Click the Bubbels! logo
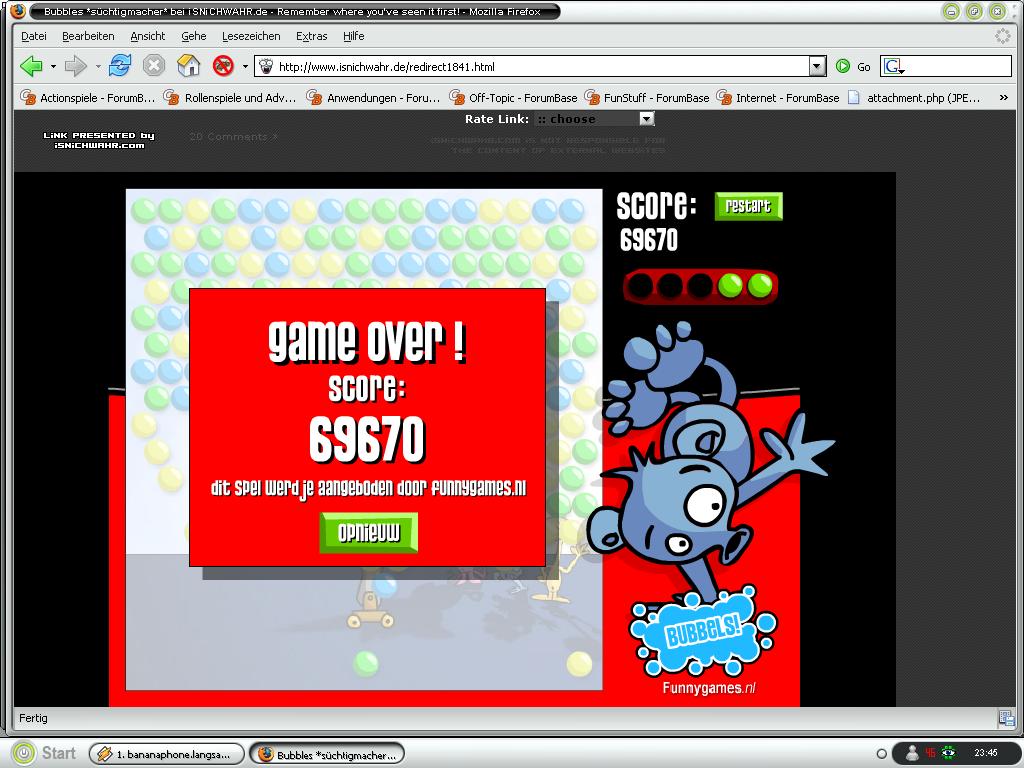This screenshot has width=1024, height=768. [x=703, y=631]
